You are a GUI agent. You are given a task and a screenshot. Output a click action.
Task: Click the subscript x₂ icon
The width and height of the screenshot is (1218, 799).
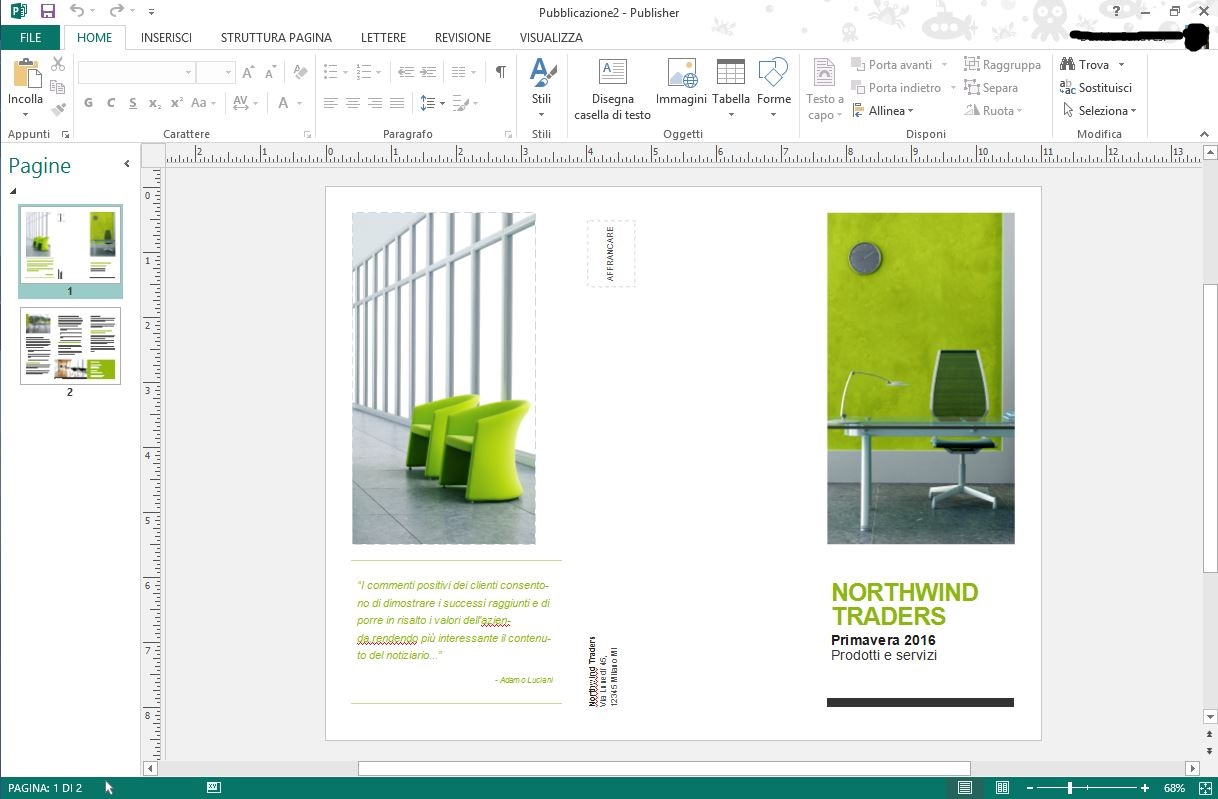(154, 103)
